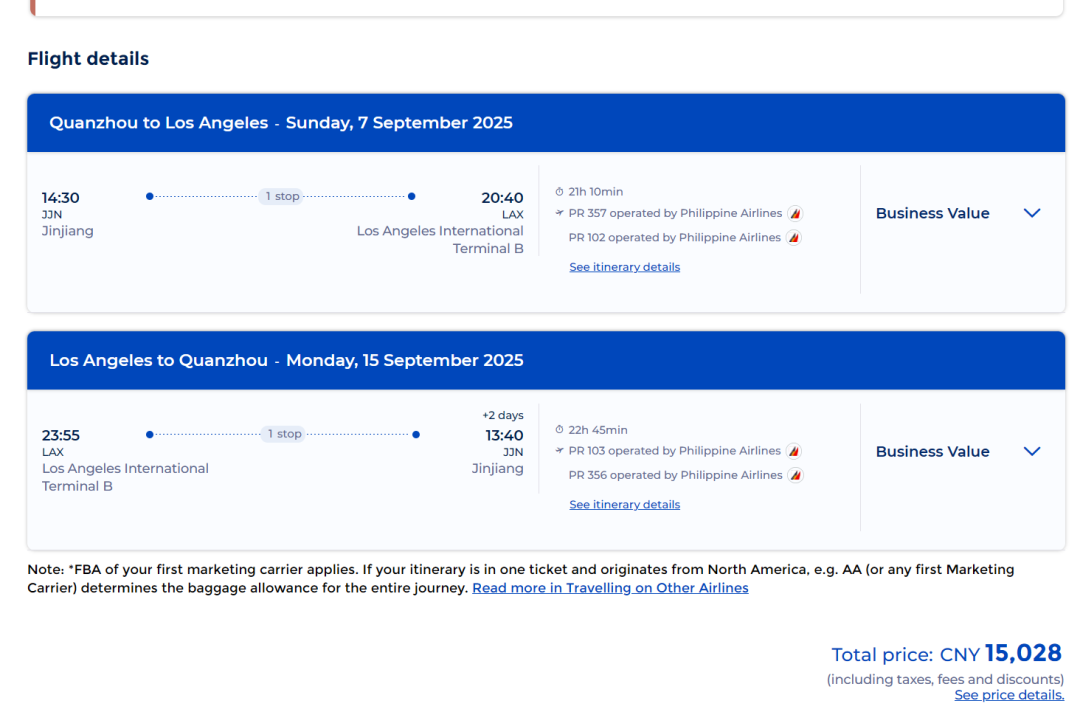Click Philippine Airlines logo beside PR 357
Viewport: 1080px width, 712px height.
coord(795,214)
